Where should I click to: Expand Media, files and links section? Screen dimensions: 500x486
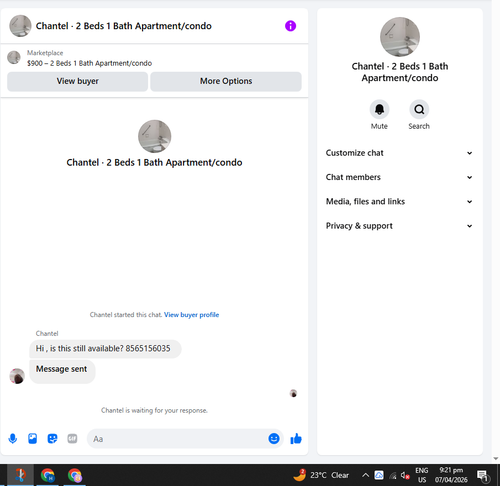(399, 202)
